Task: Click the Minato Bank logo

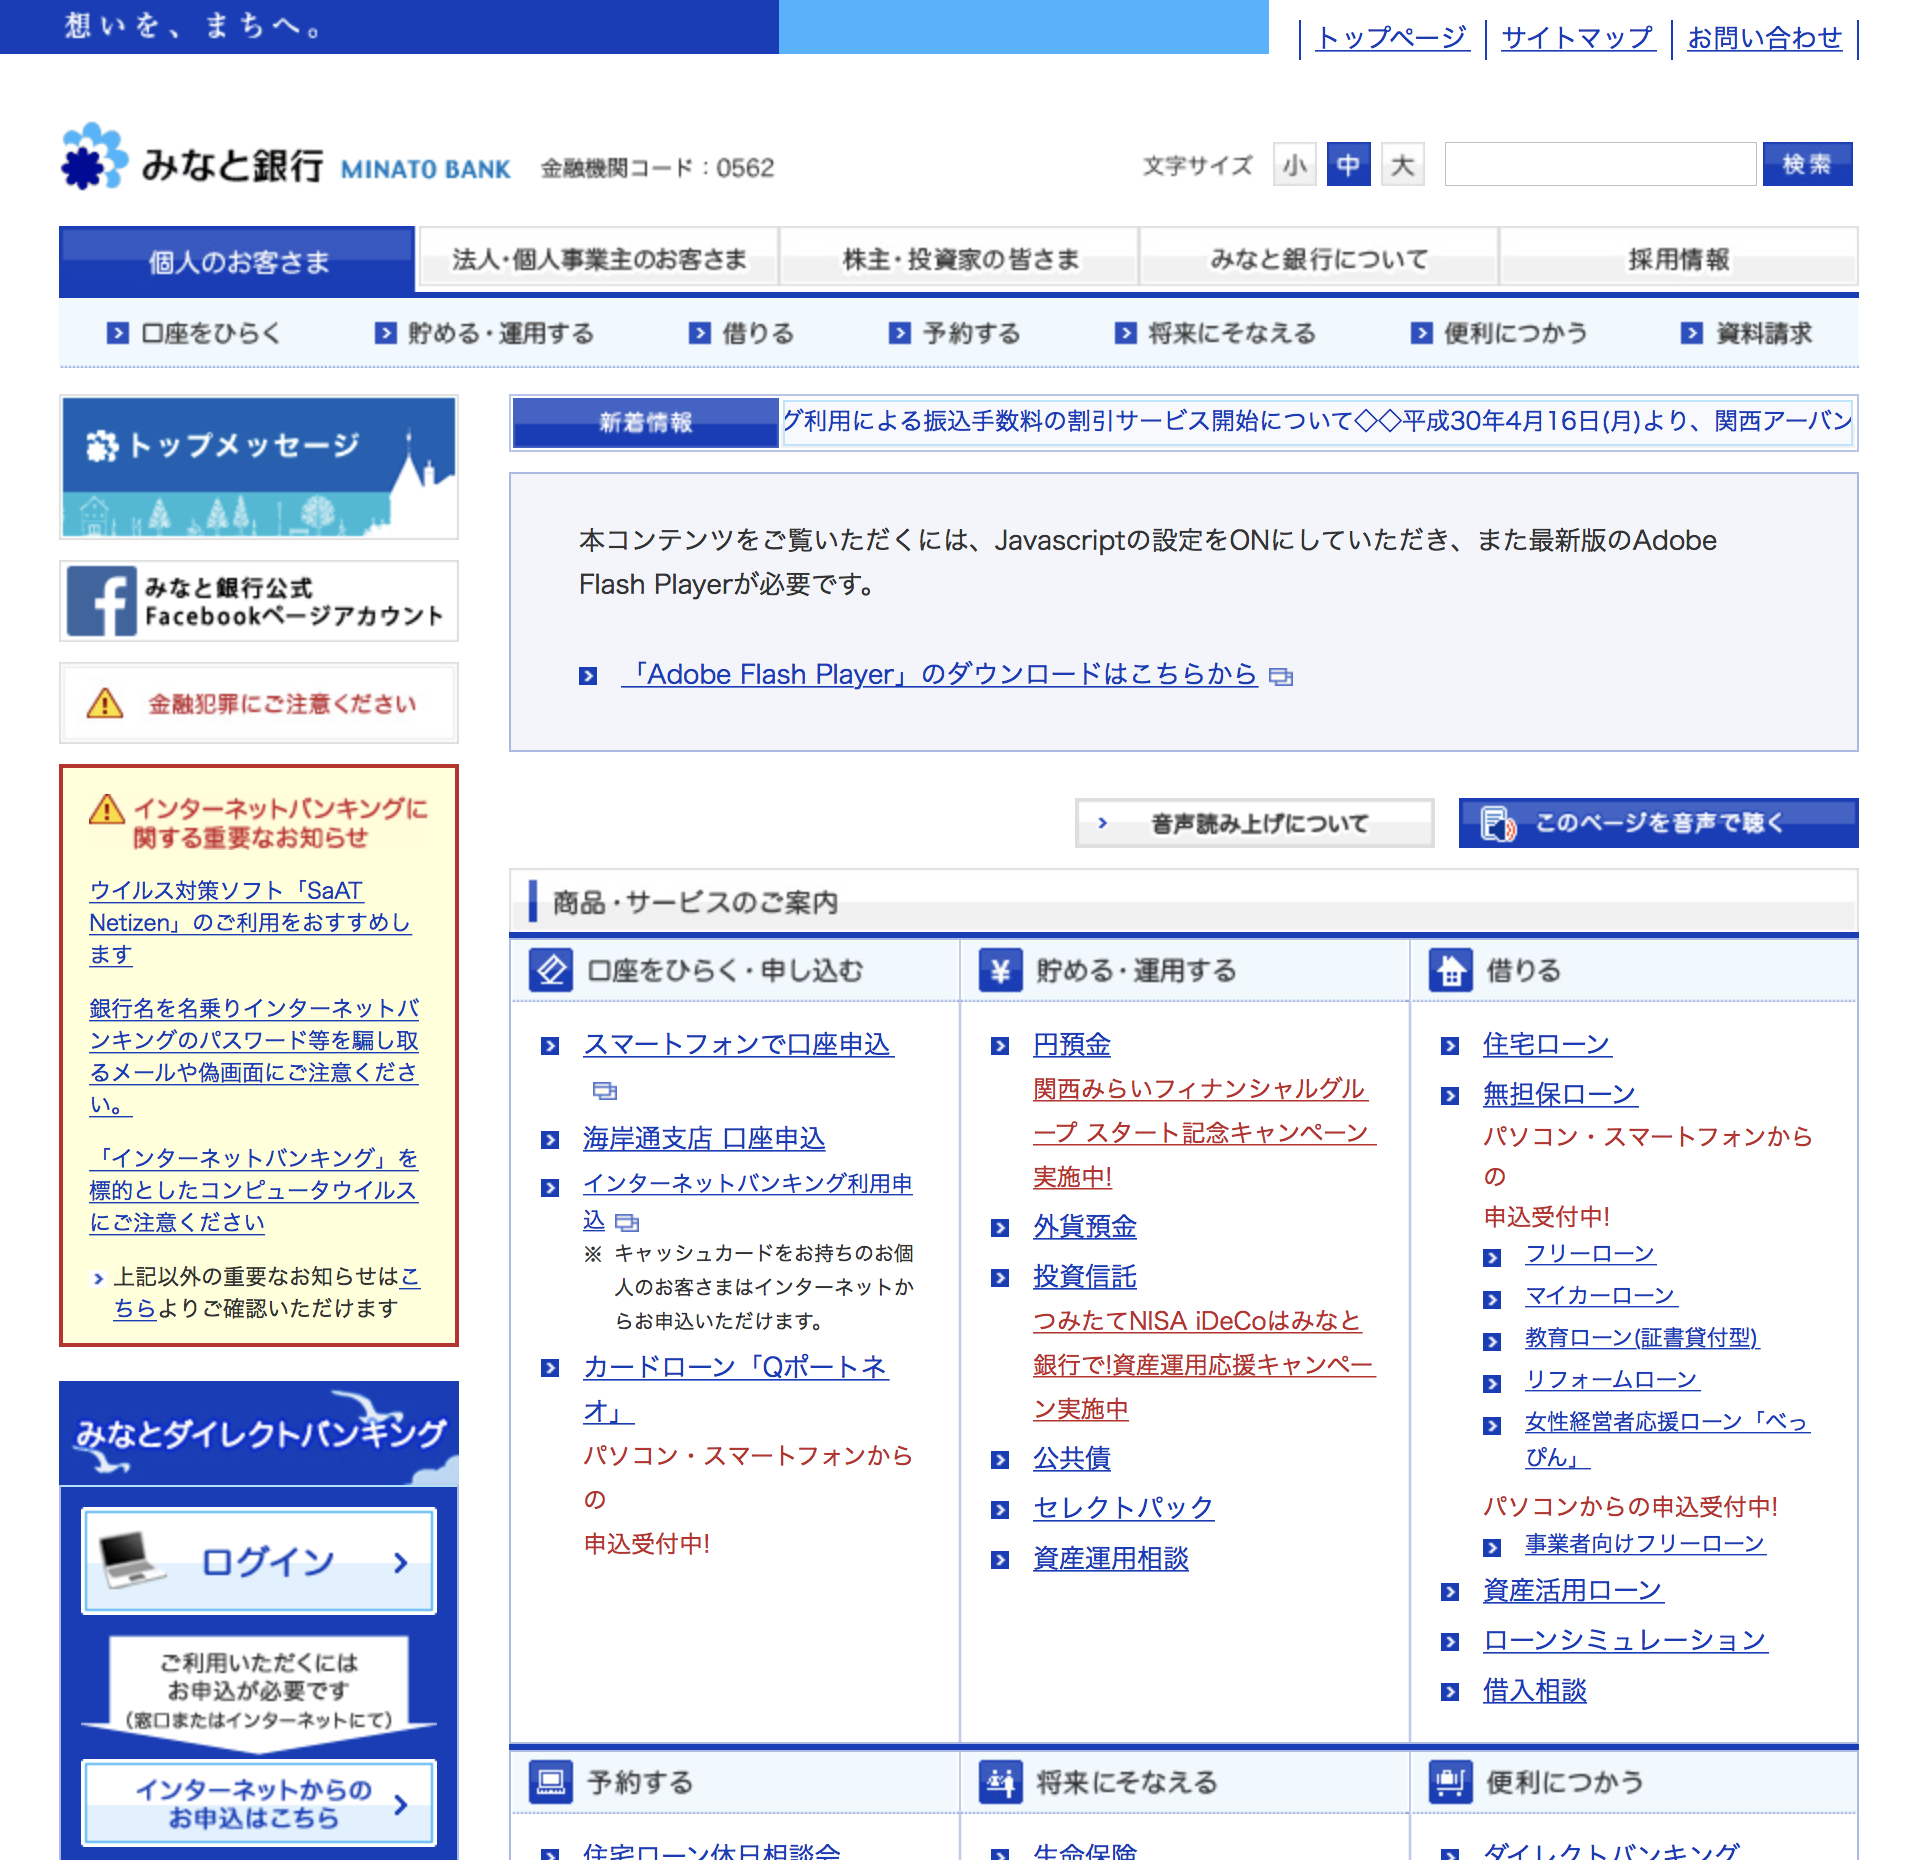Action: point(286,158)
